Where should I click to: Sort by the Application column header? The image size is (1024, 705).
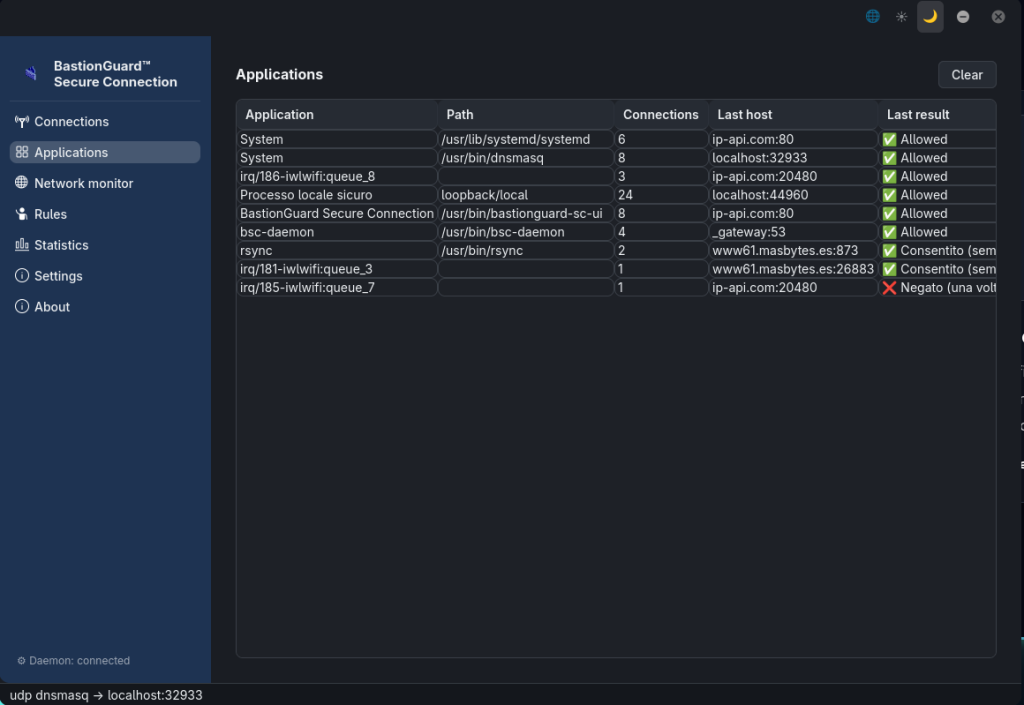pyautogui.click(x=337, y=114)
